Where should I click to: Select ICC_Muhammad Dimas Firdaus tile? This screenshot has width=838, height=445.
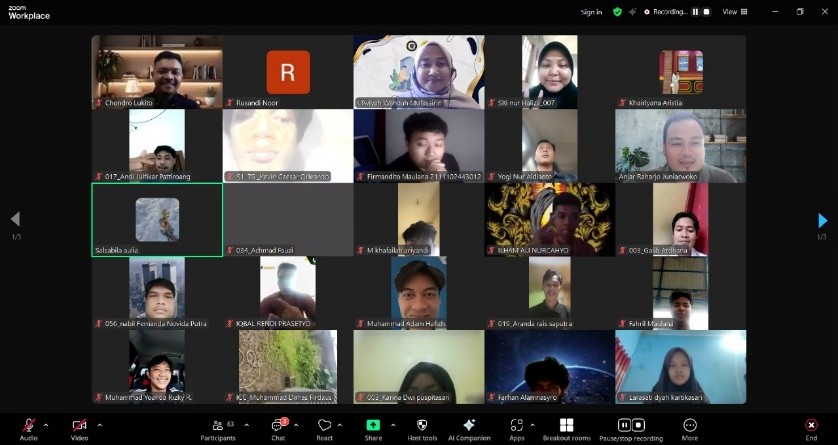tap(288, 367)
